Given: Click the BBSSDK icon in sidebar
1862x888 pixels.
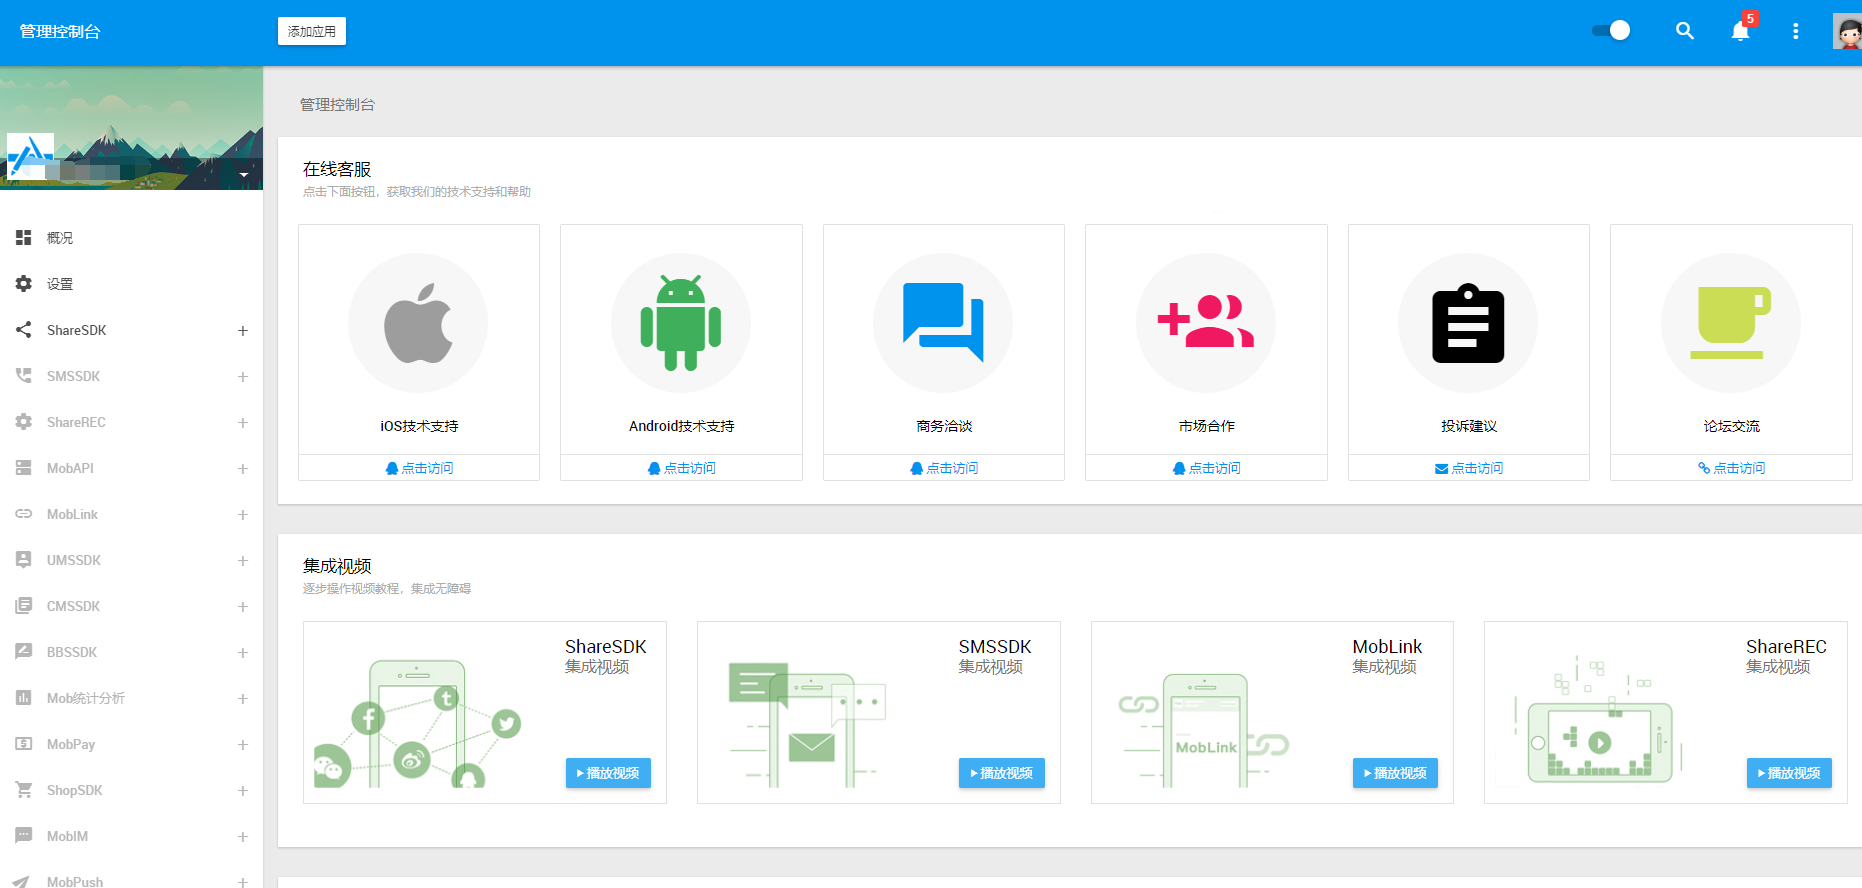Looking at the screenshot, I should coord(24,651).
